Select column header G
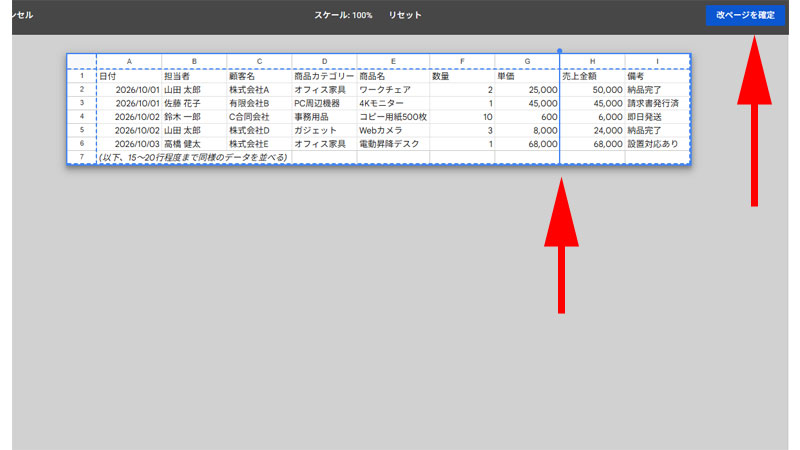 click(527, 61)
